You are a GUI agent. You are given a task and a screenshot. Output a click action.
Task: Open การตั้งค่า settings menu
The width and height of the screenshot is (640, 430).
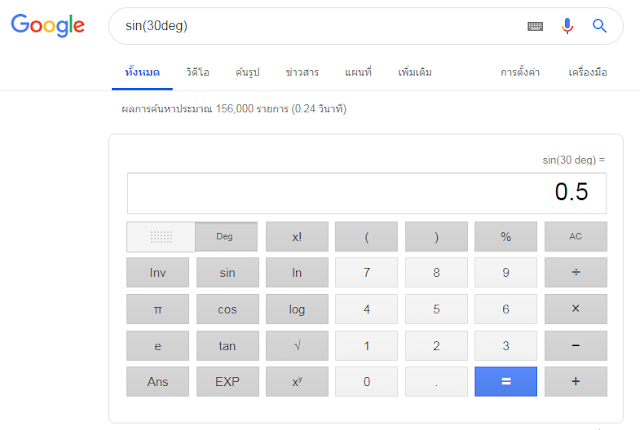[x=520, y=73]
